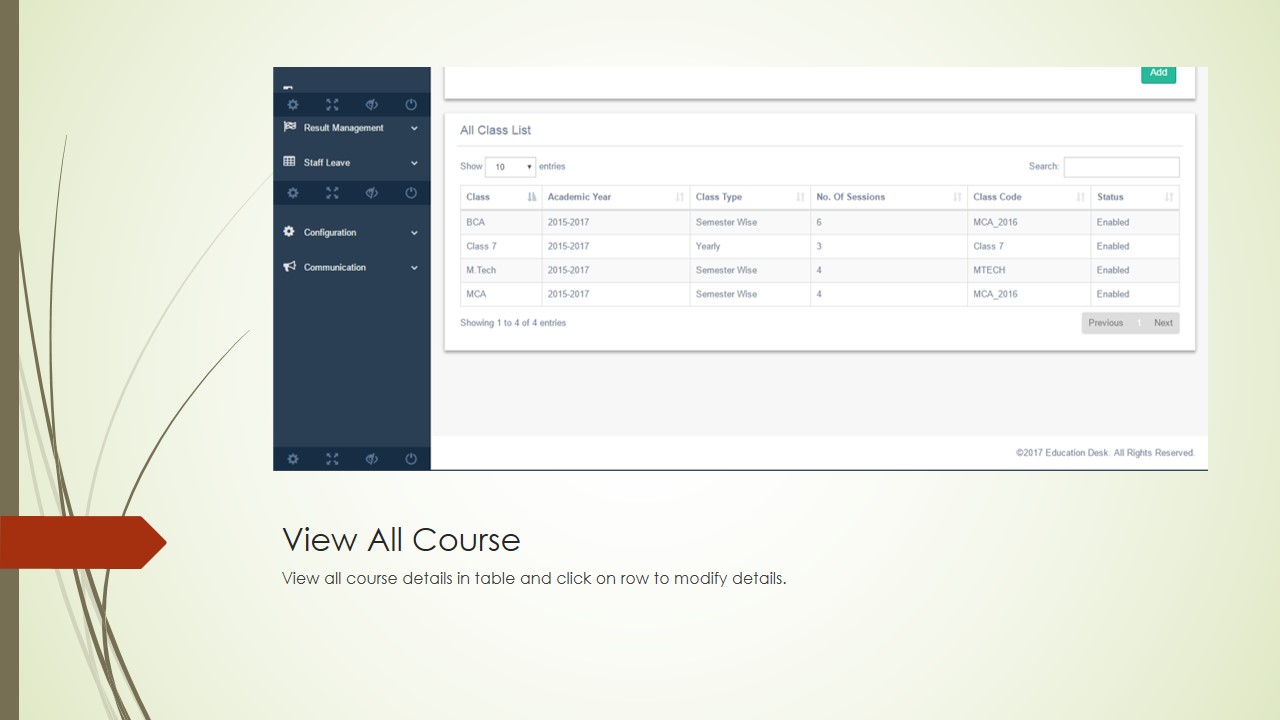Expand Result Management chevron arrow

click(414, 128)
